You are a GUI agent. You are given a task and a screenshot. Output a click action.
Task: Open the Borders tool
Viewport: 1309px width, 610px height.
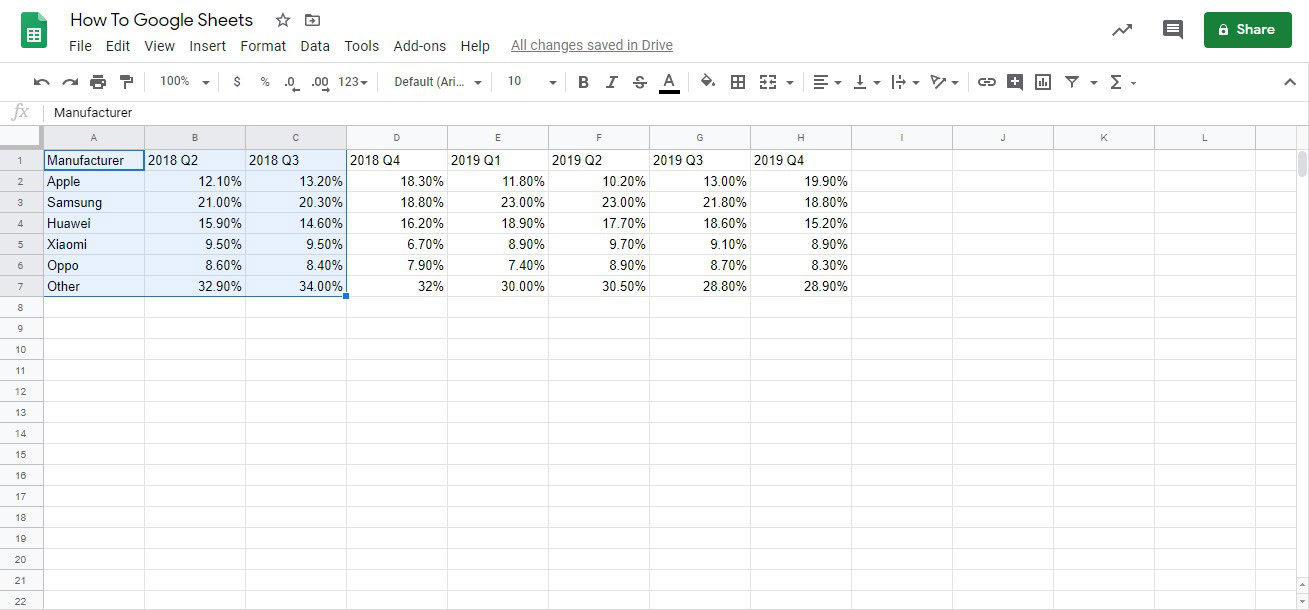738,82
